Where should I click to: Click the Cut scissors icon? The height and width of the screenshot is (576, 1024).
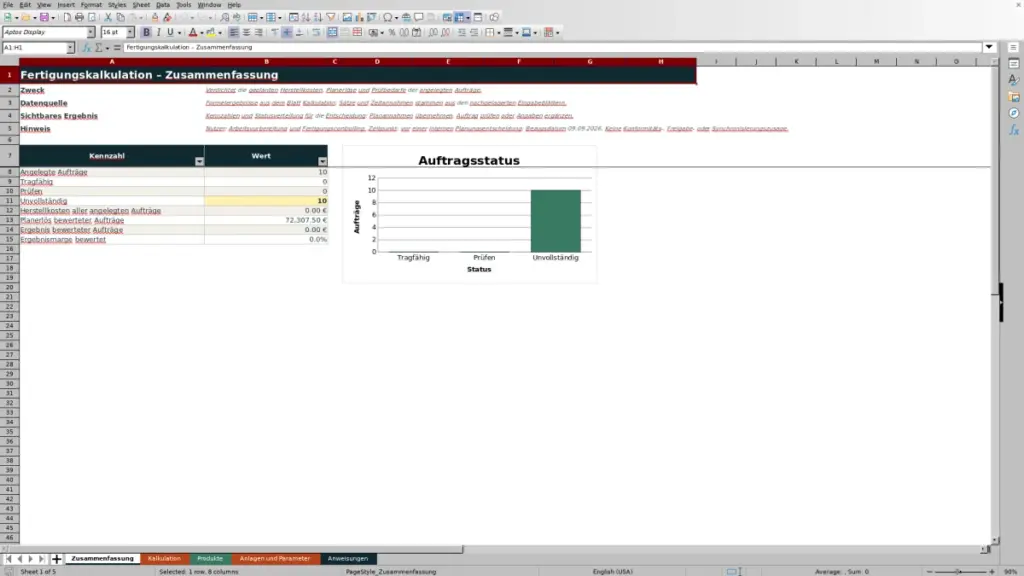[108, 18]
